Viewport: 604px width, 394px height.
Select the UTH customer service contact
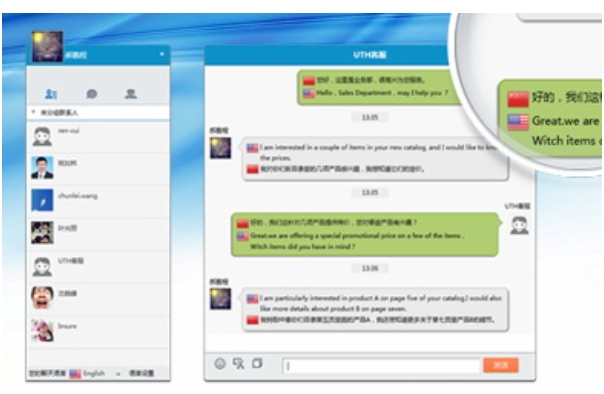tap(98, 266)
